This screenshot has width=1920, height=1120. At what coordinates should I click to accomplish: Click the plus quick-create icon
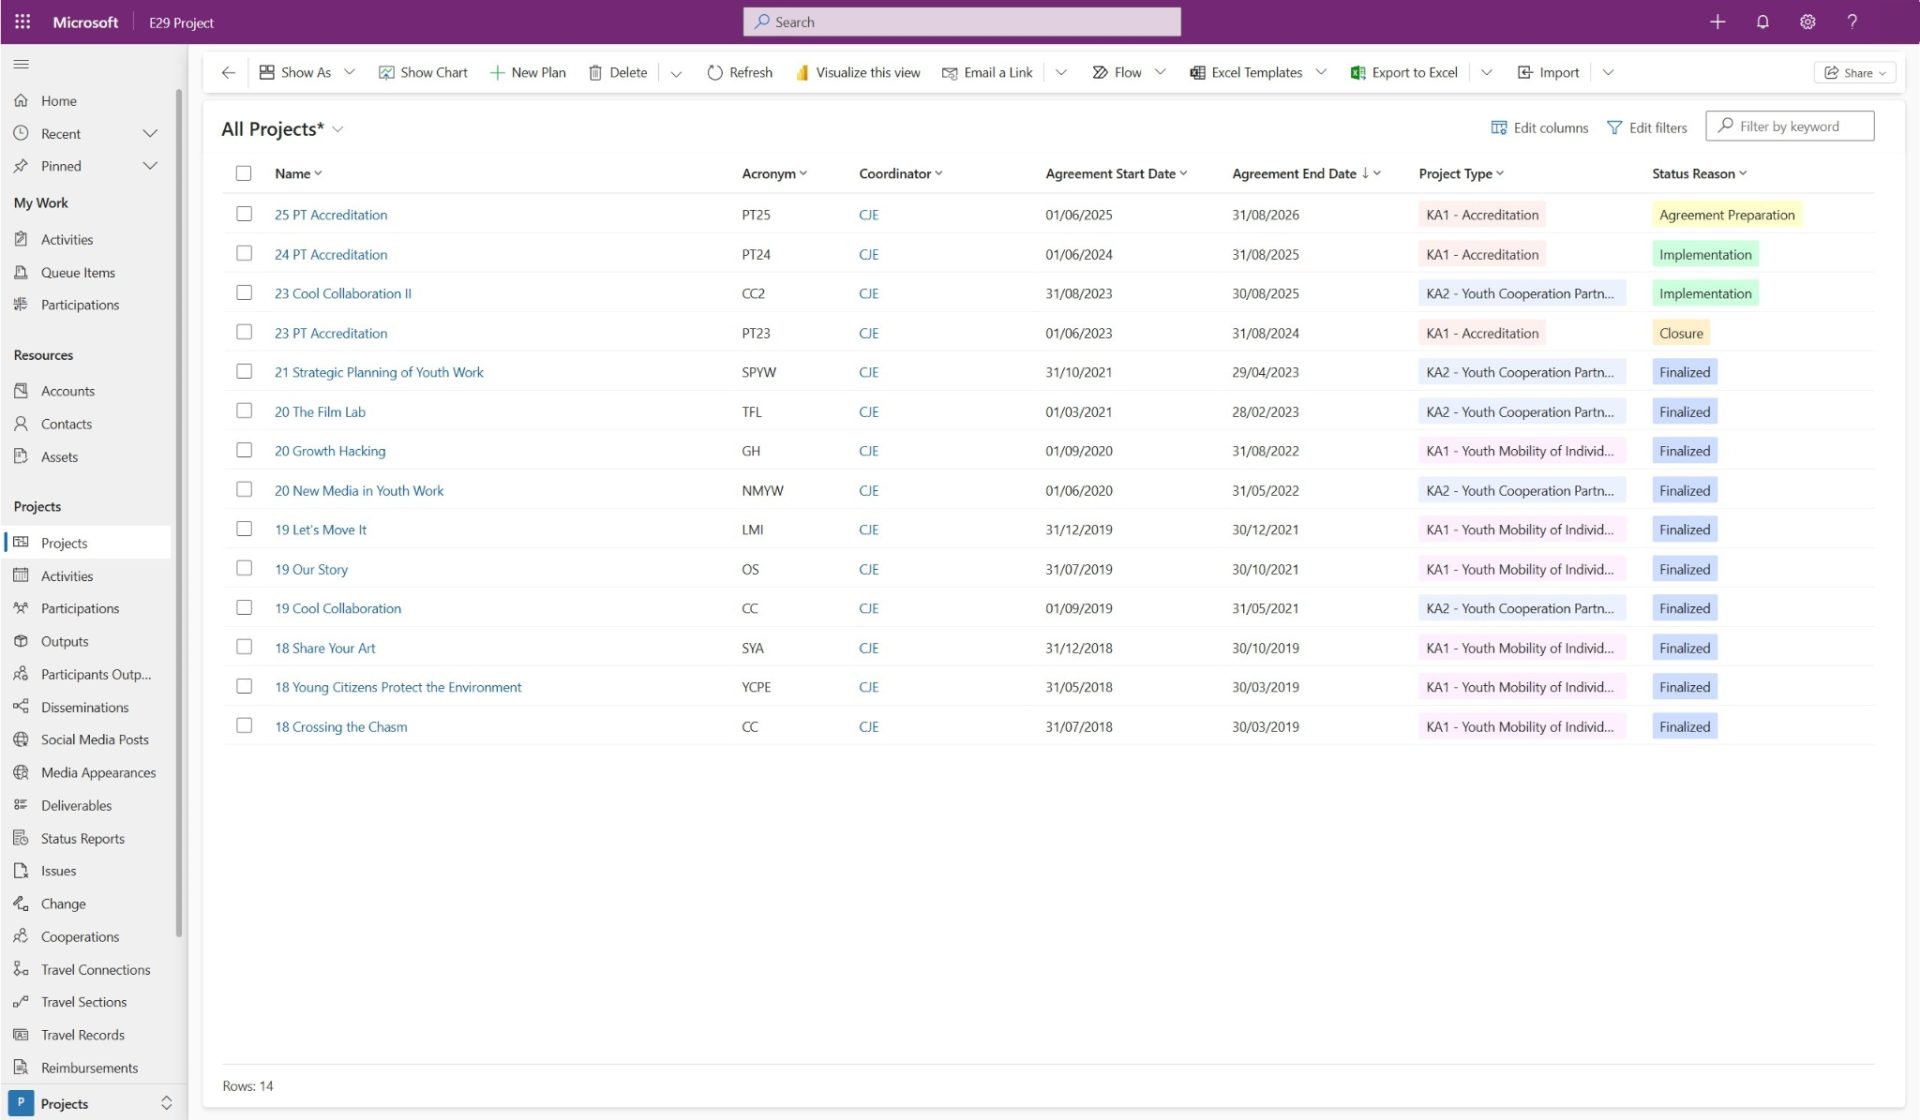(x=1717, y=21)
